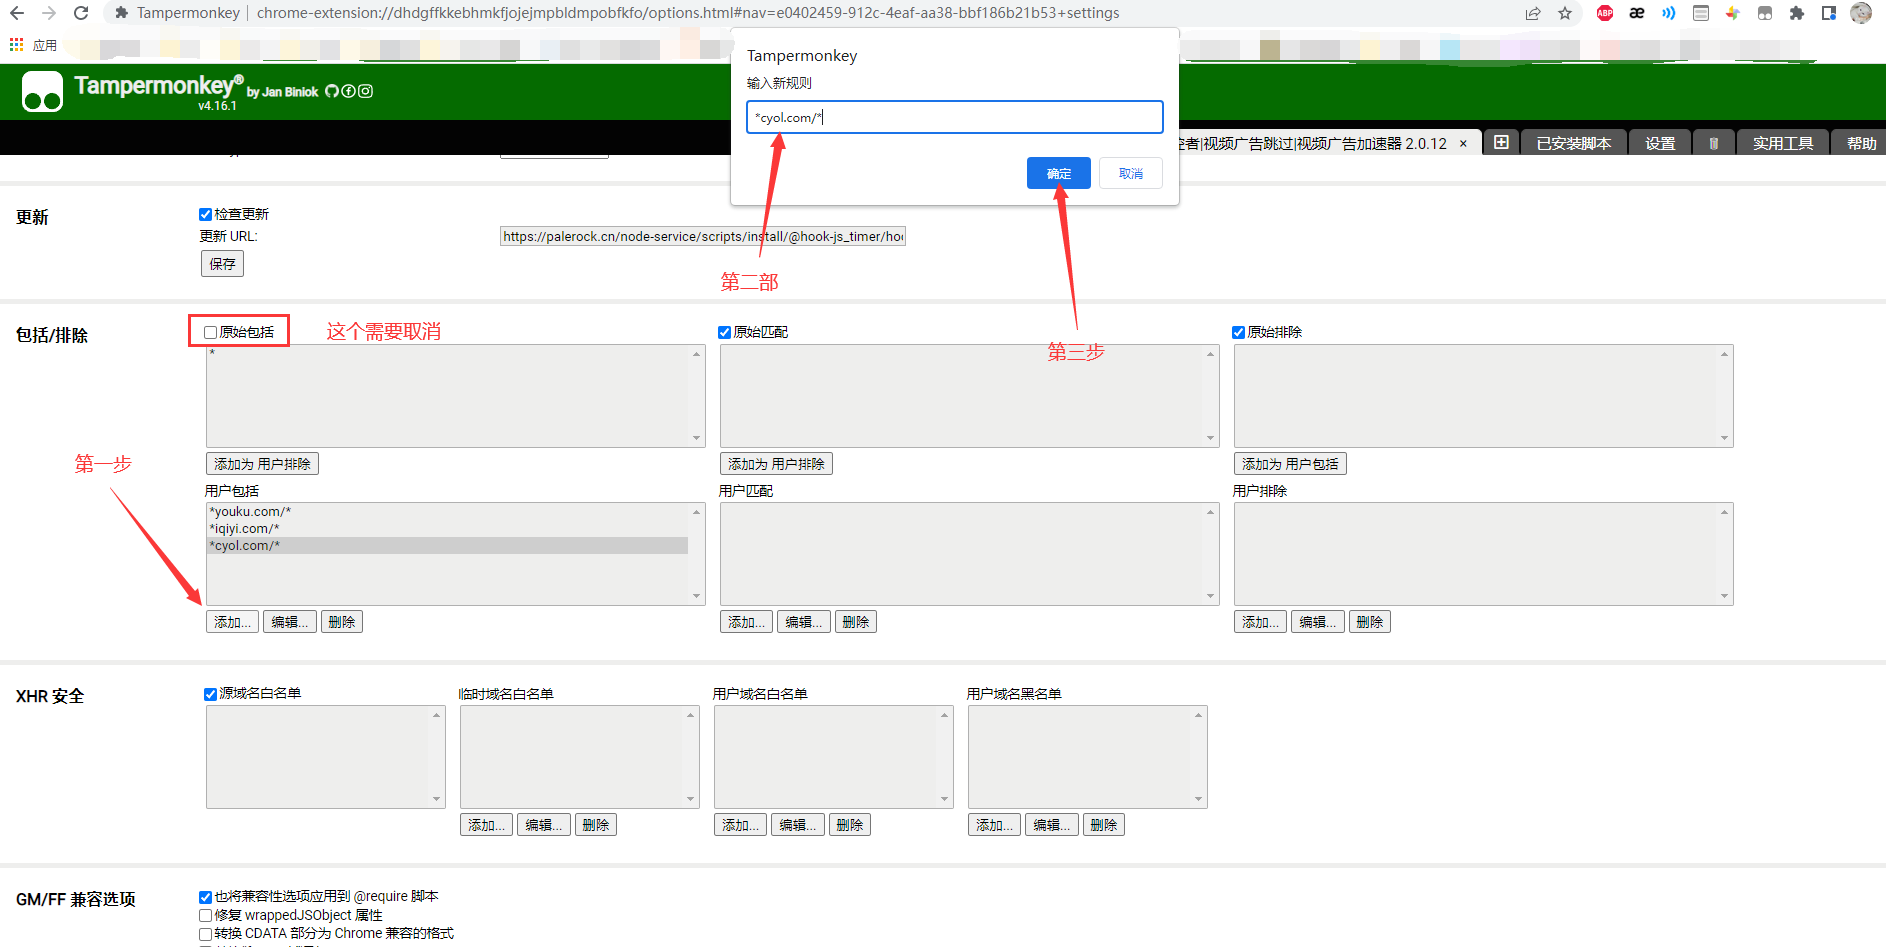This screenshot has width=1886, height=947.
Task: Click the AdBlock Plus extension icon
Action: point(1605,13)
